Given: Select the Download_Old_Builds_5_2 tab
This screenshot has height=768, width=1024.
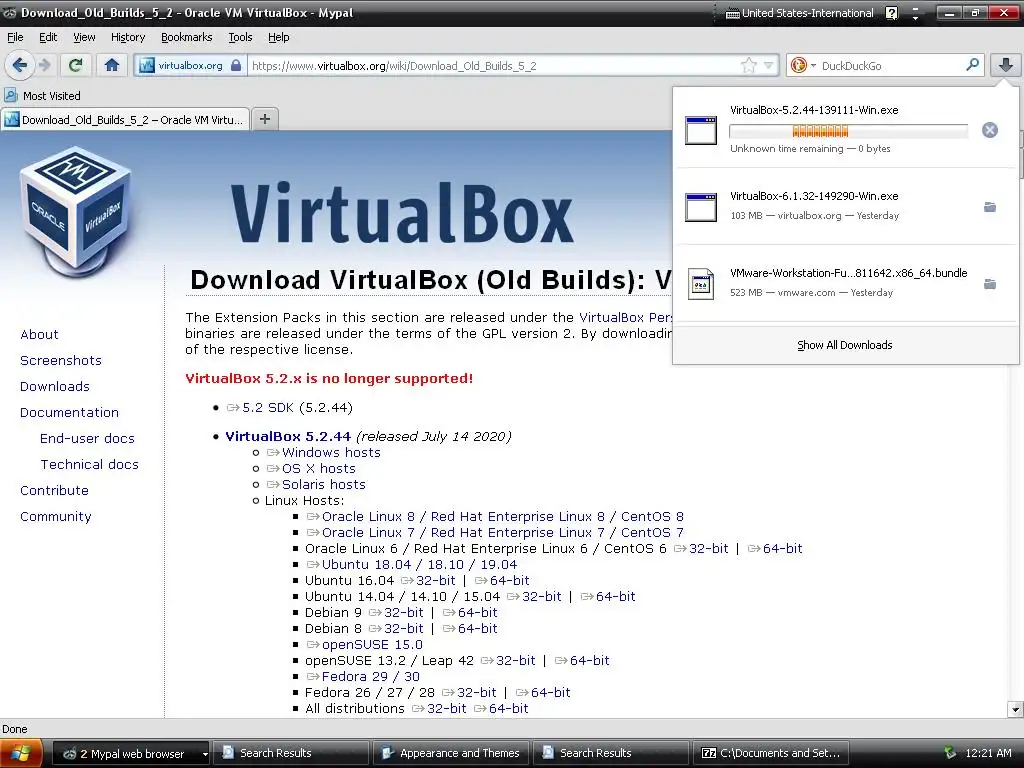Looking at the screenshot, I should (x=125, y=120).
